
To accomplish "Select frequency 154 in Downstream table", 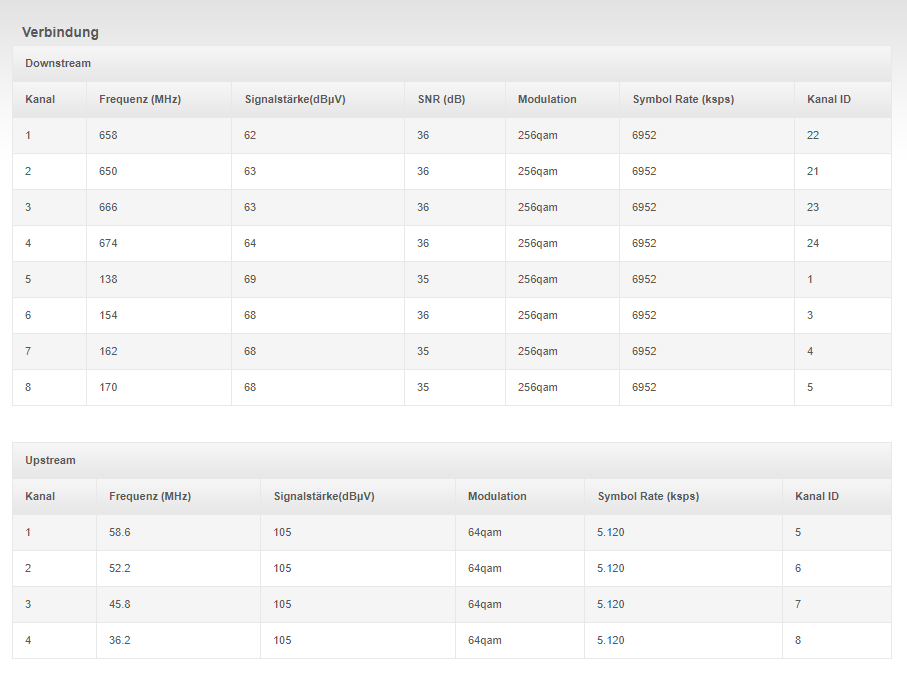I will point(108,315).
